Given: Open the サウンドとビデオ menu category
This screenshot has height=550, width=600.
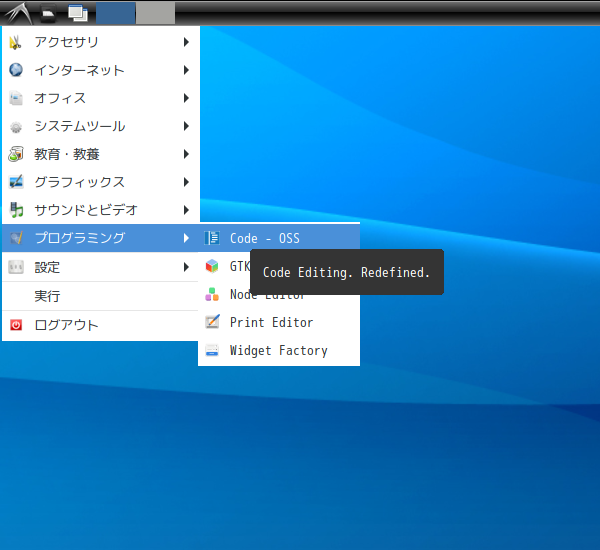Looking at the screenshot, I should pyautogui.click(x=101, y=210).
